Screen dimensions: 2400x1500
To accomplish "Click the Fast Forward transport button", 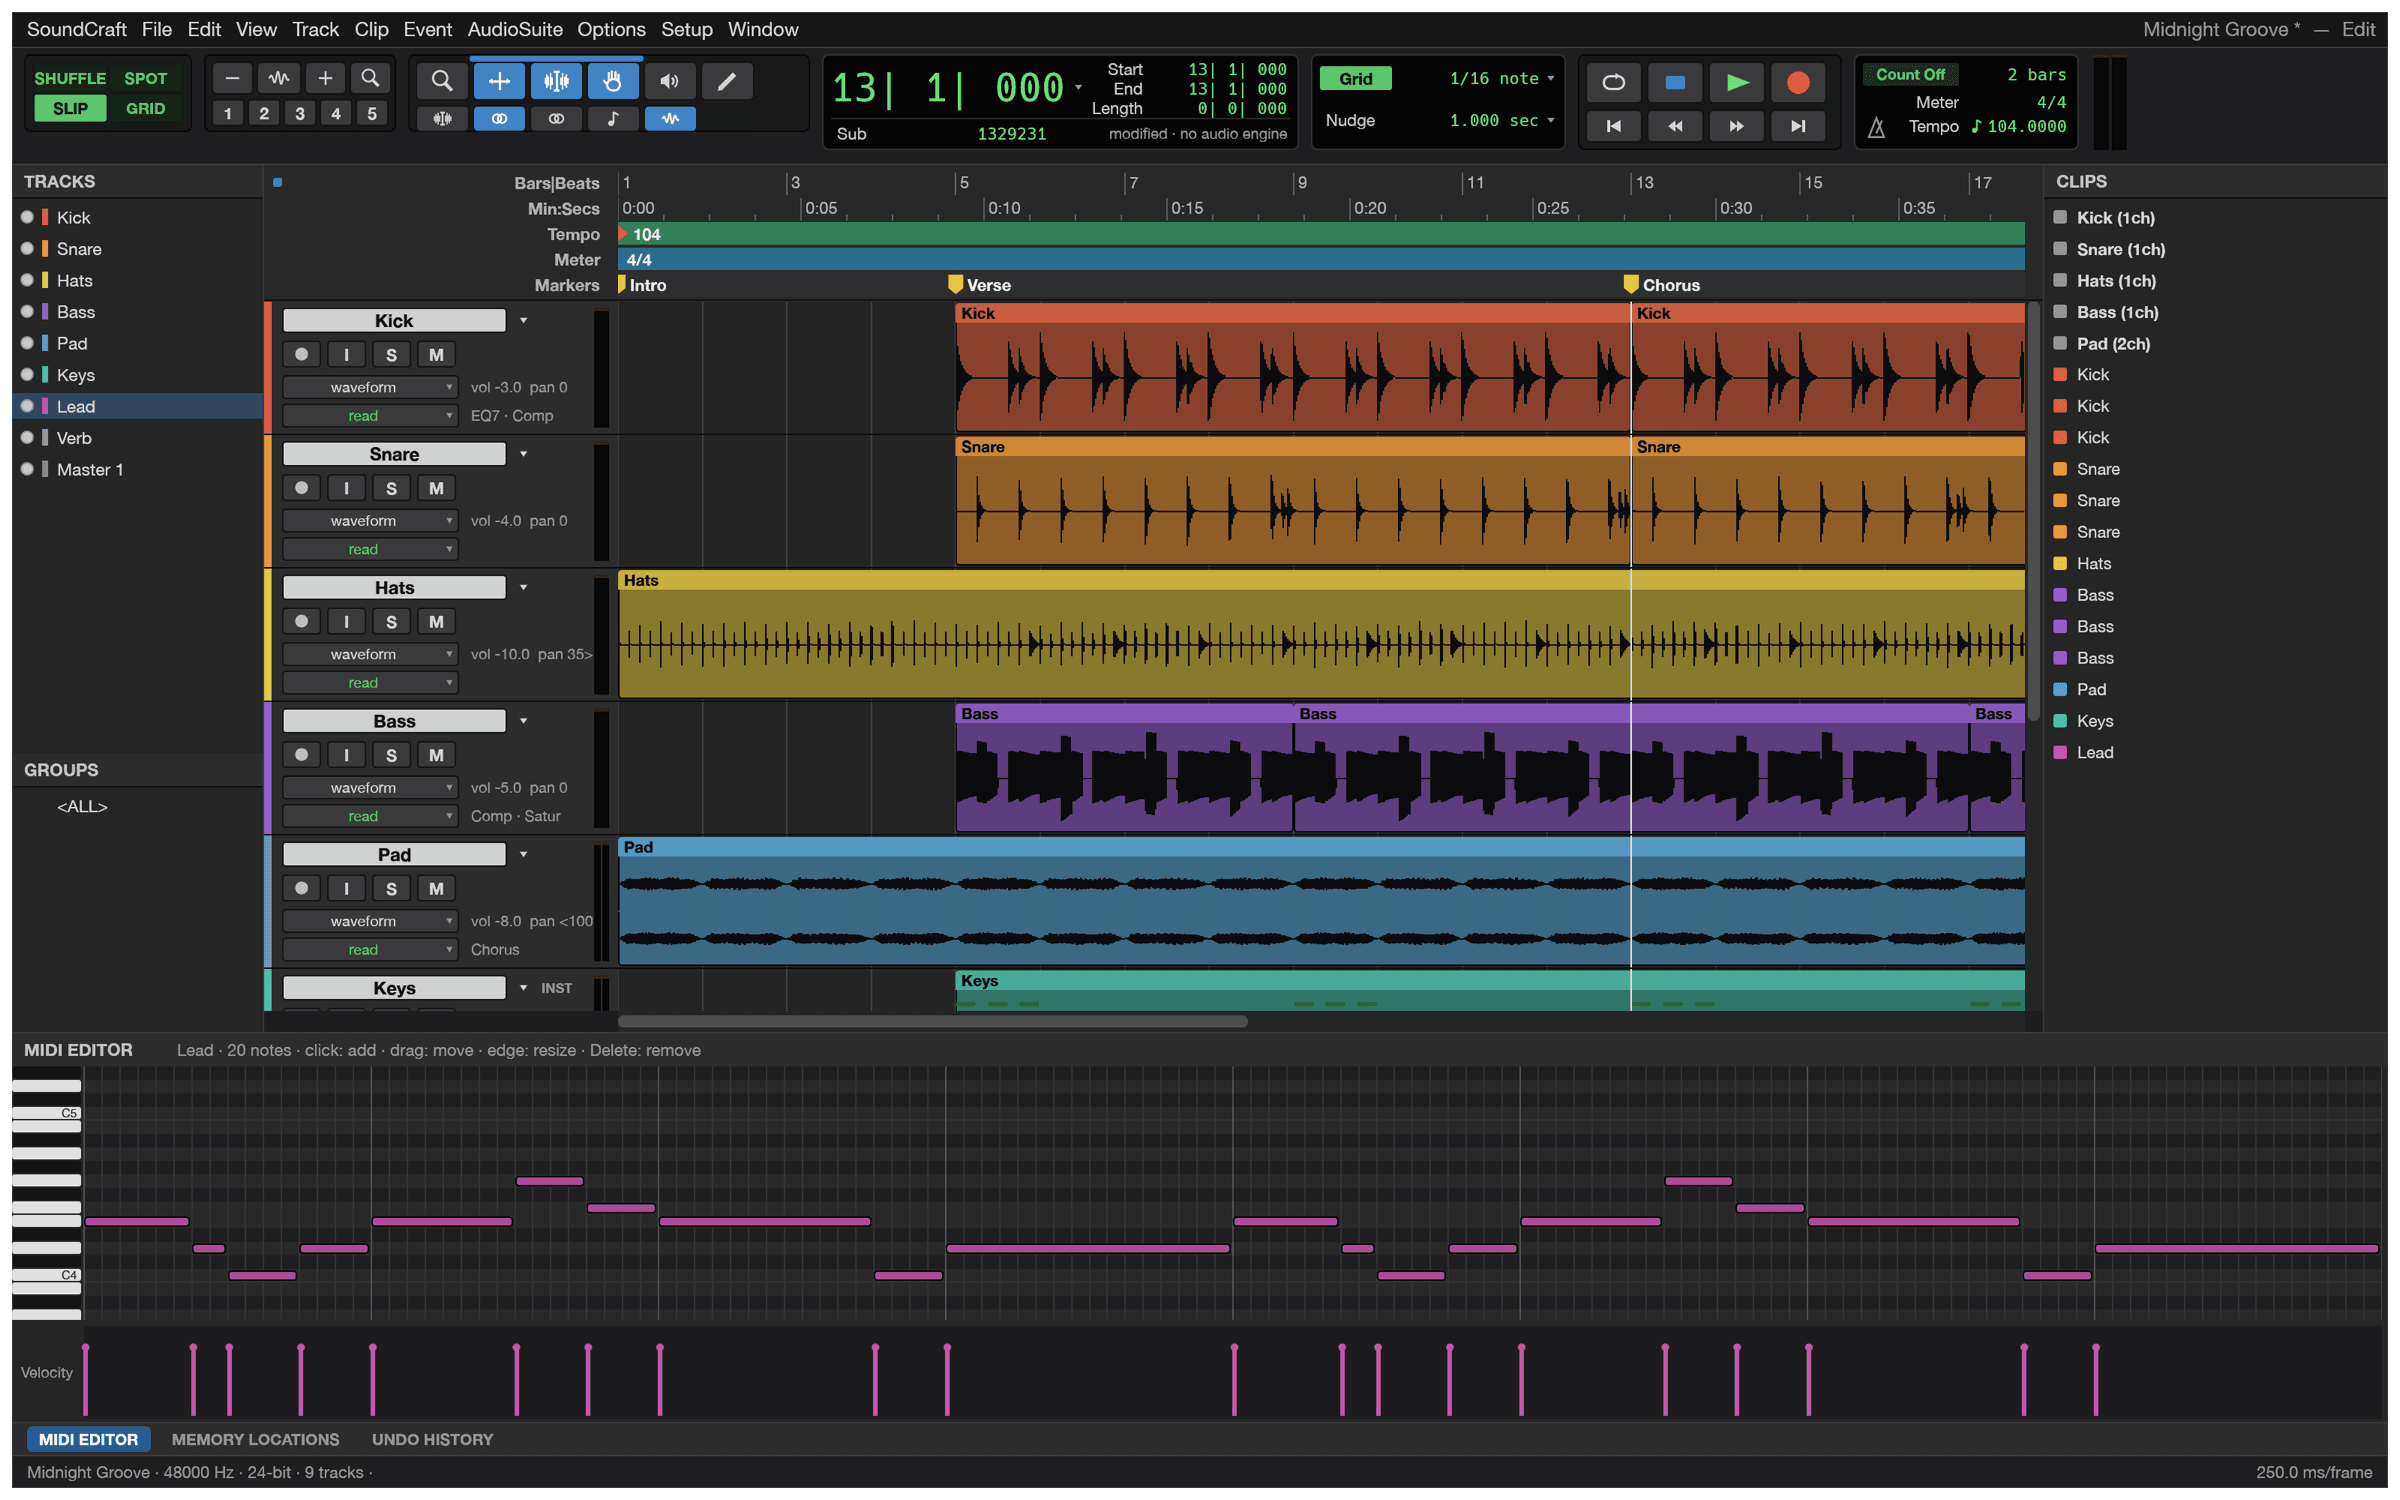I will pos(1737,126).
